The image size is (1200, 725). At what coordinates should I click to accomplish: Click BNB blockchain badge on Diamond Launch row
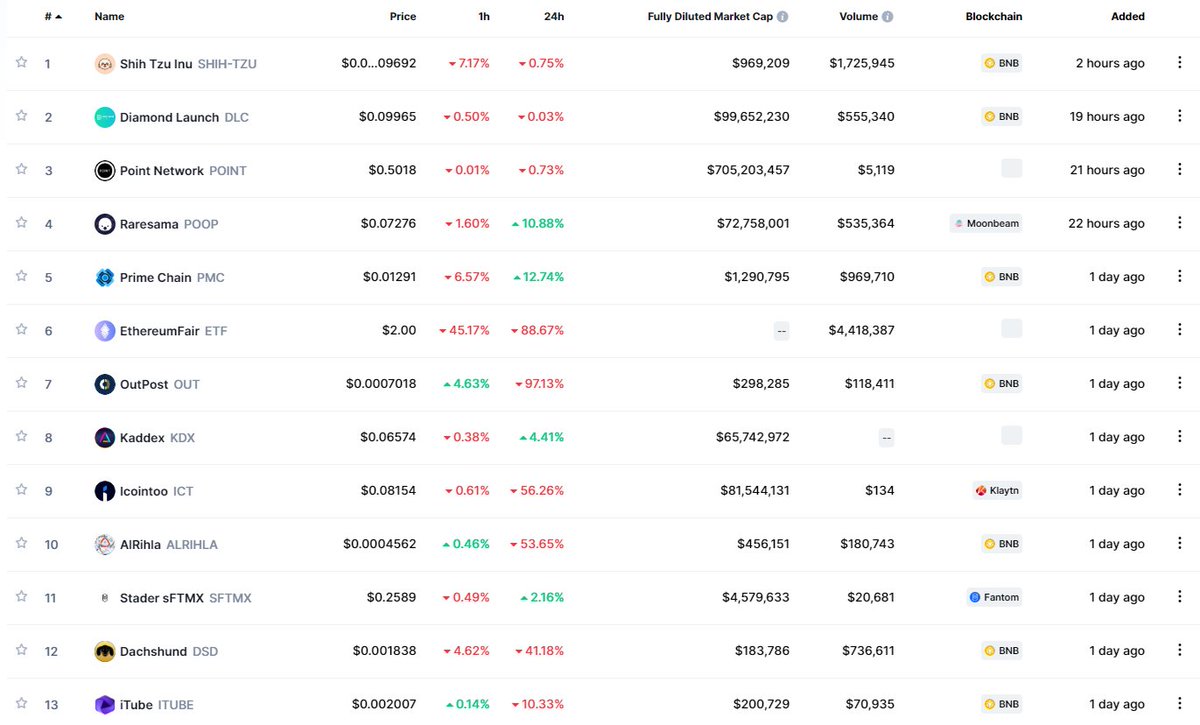click(x=1002, y=117)
